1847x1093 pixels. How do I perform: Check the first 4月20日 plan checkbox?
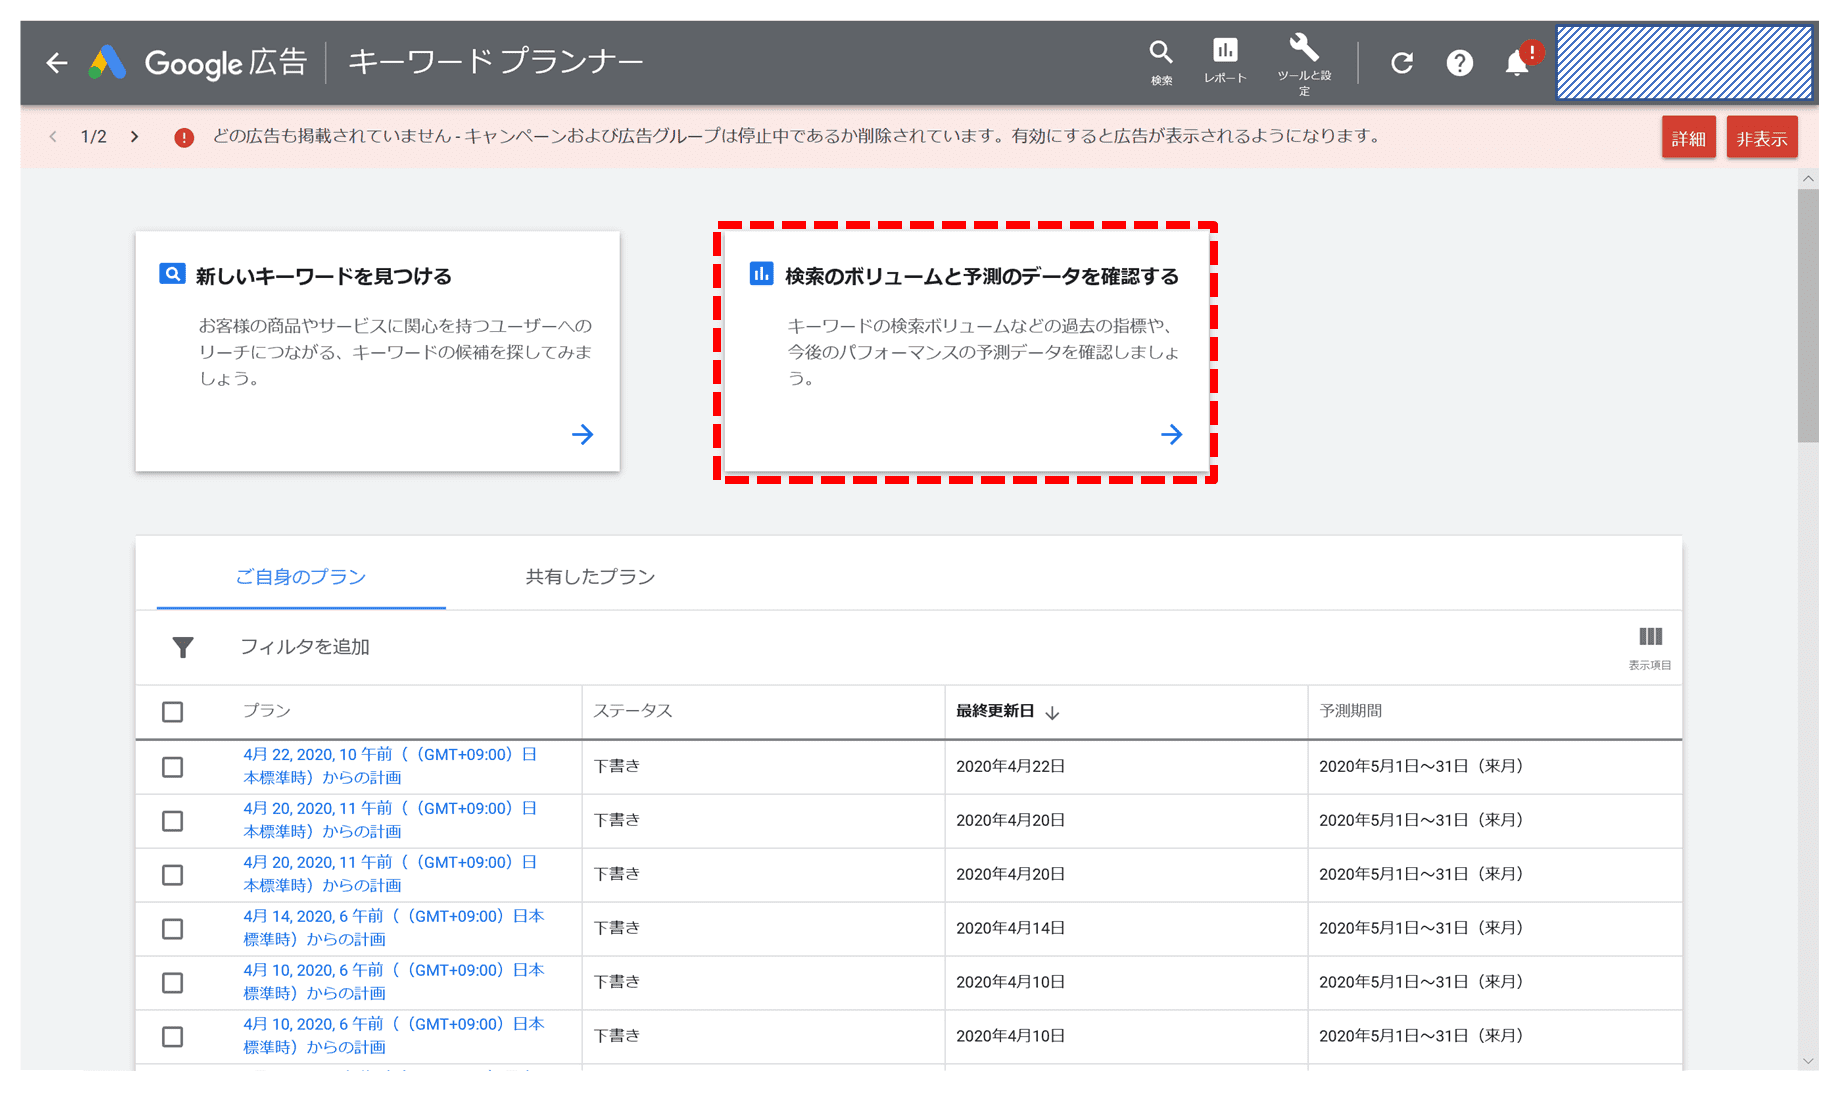tap(173, 821)
